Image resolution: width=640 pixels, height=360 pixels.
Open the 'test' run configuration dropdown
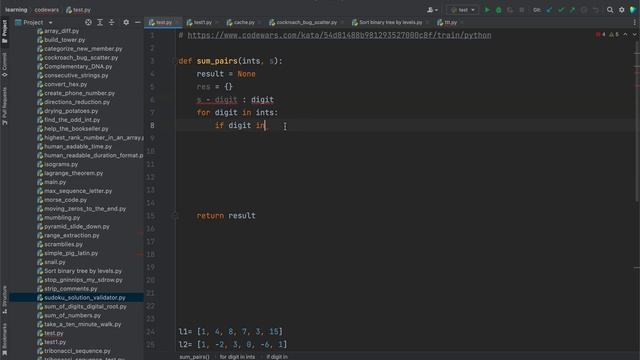(x=462, y=10)
